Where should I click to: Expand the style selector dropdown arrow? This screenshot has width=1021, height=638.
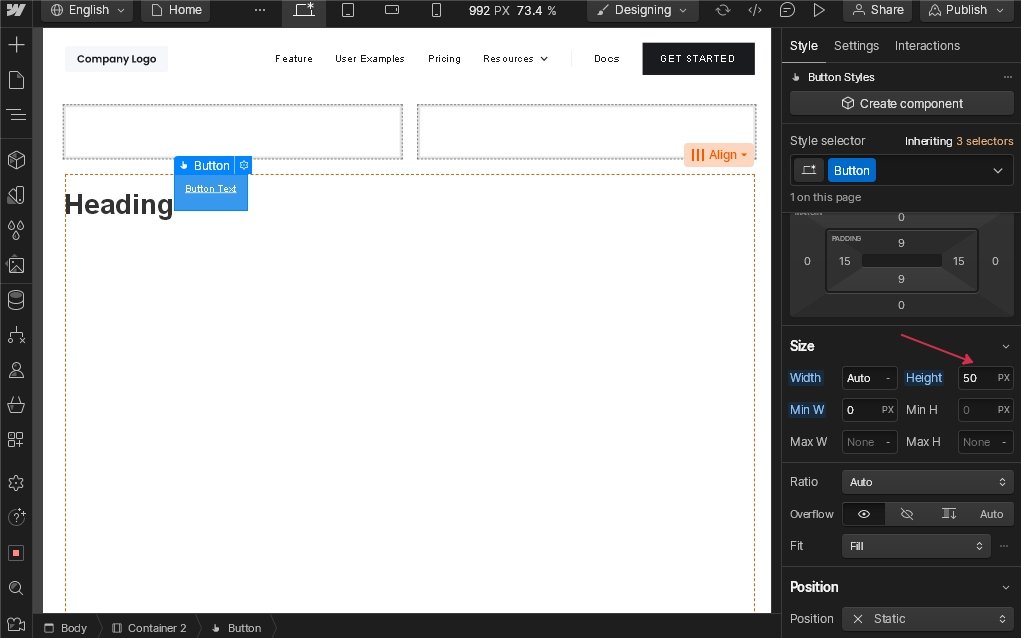pos(998,171)
